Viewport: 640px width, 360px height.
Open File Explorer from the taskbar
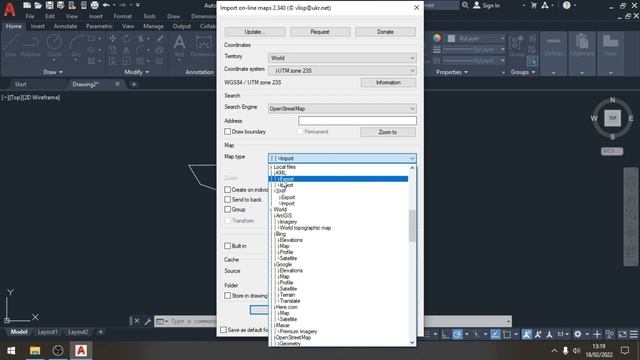pyautogui.click(x=35, y=350)
